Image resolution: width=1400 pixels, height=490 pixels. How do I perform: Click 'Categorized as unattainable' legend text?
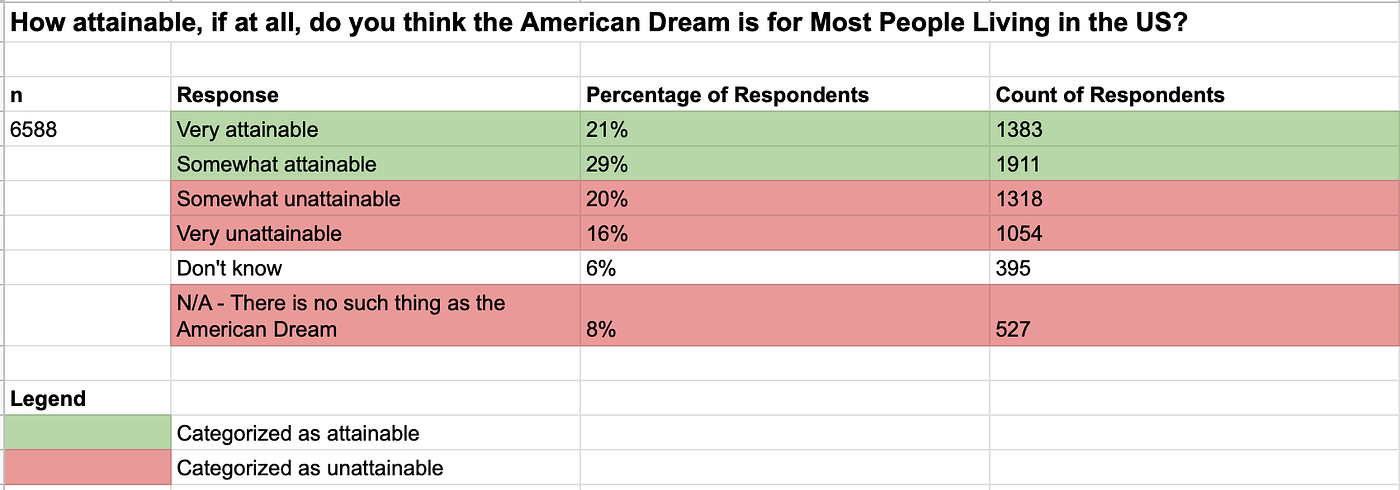(x=310, y=467)
